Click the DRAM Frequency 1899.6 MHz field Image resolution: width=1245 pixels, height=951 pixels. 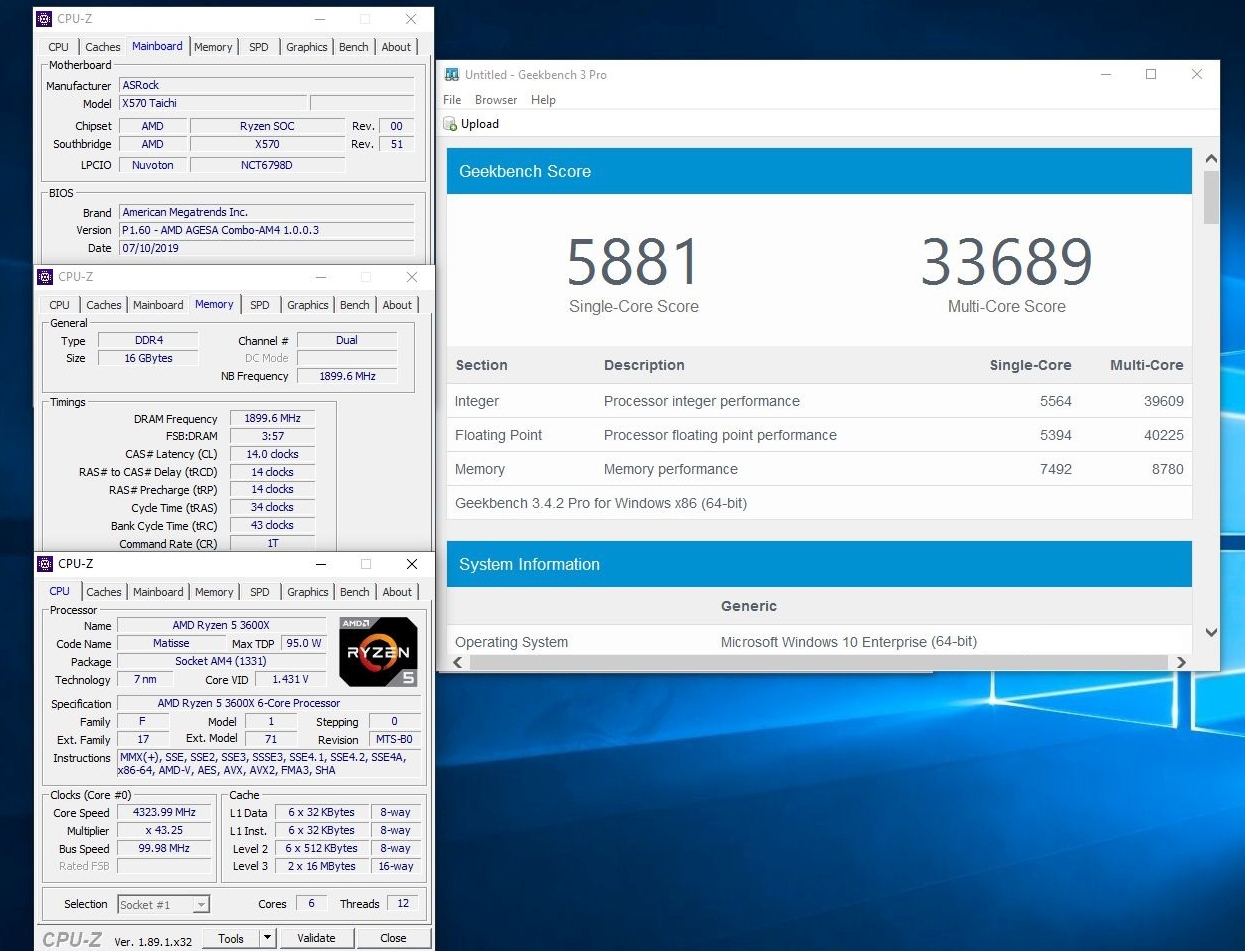(x=272, y=419)
